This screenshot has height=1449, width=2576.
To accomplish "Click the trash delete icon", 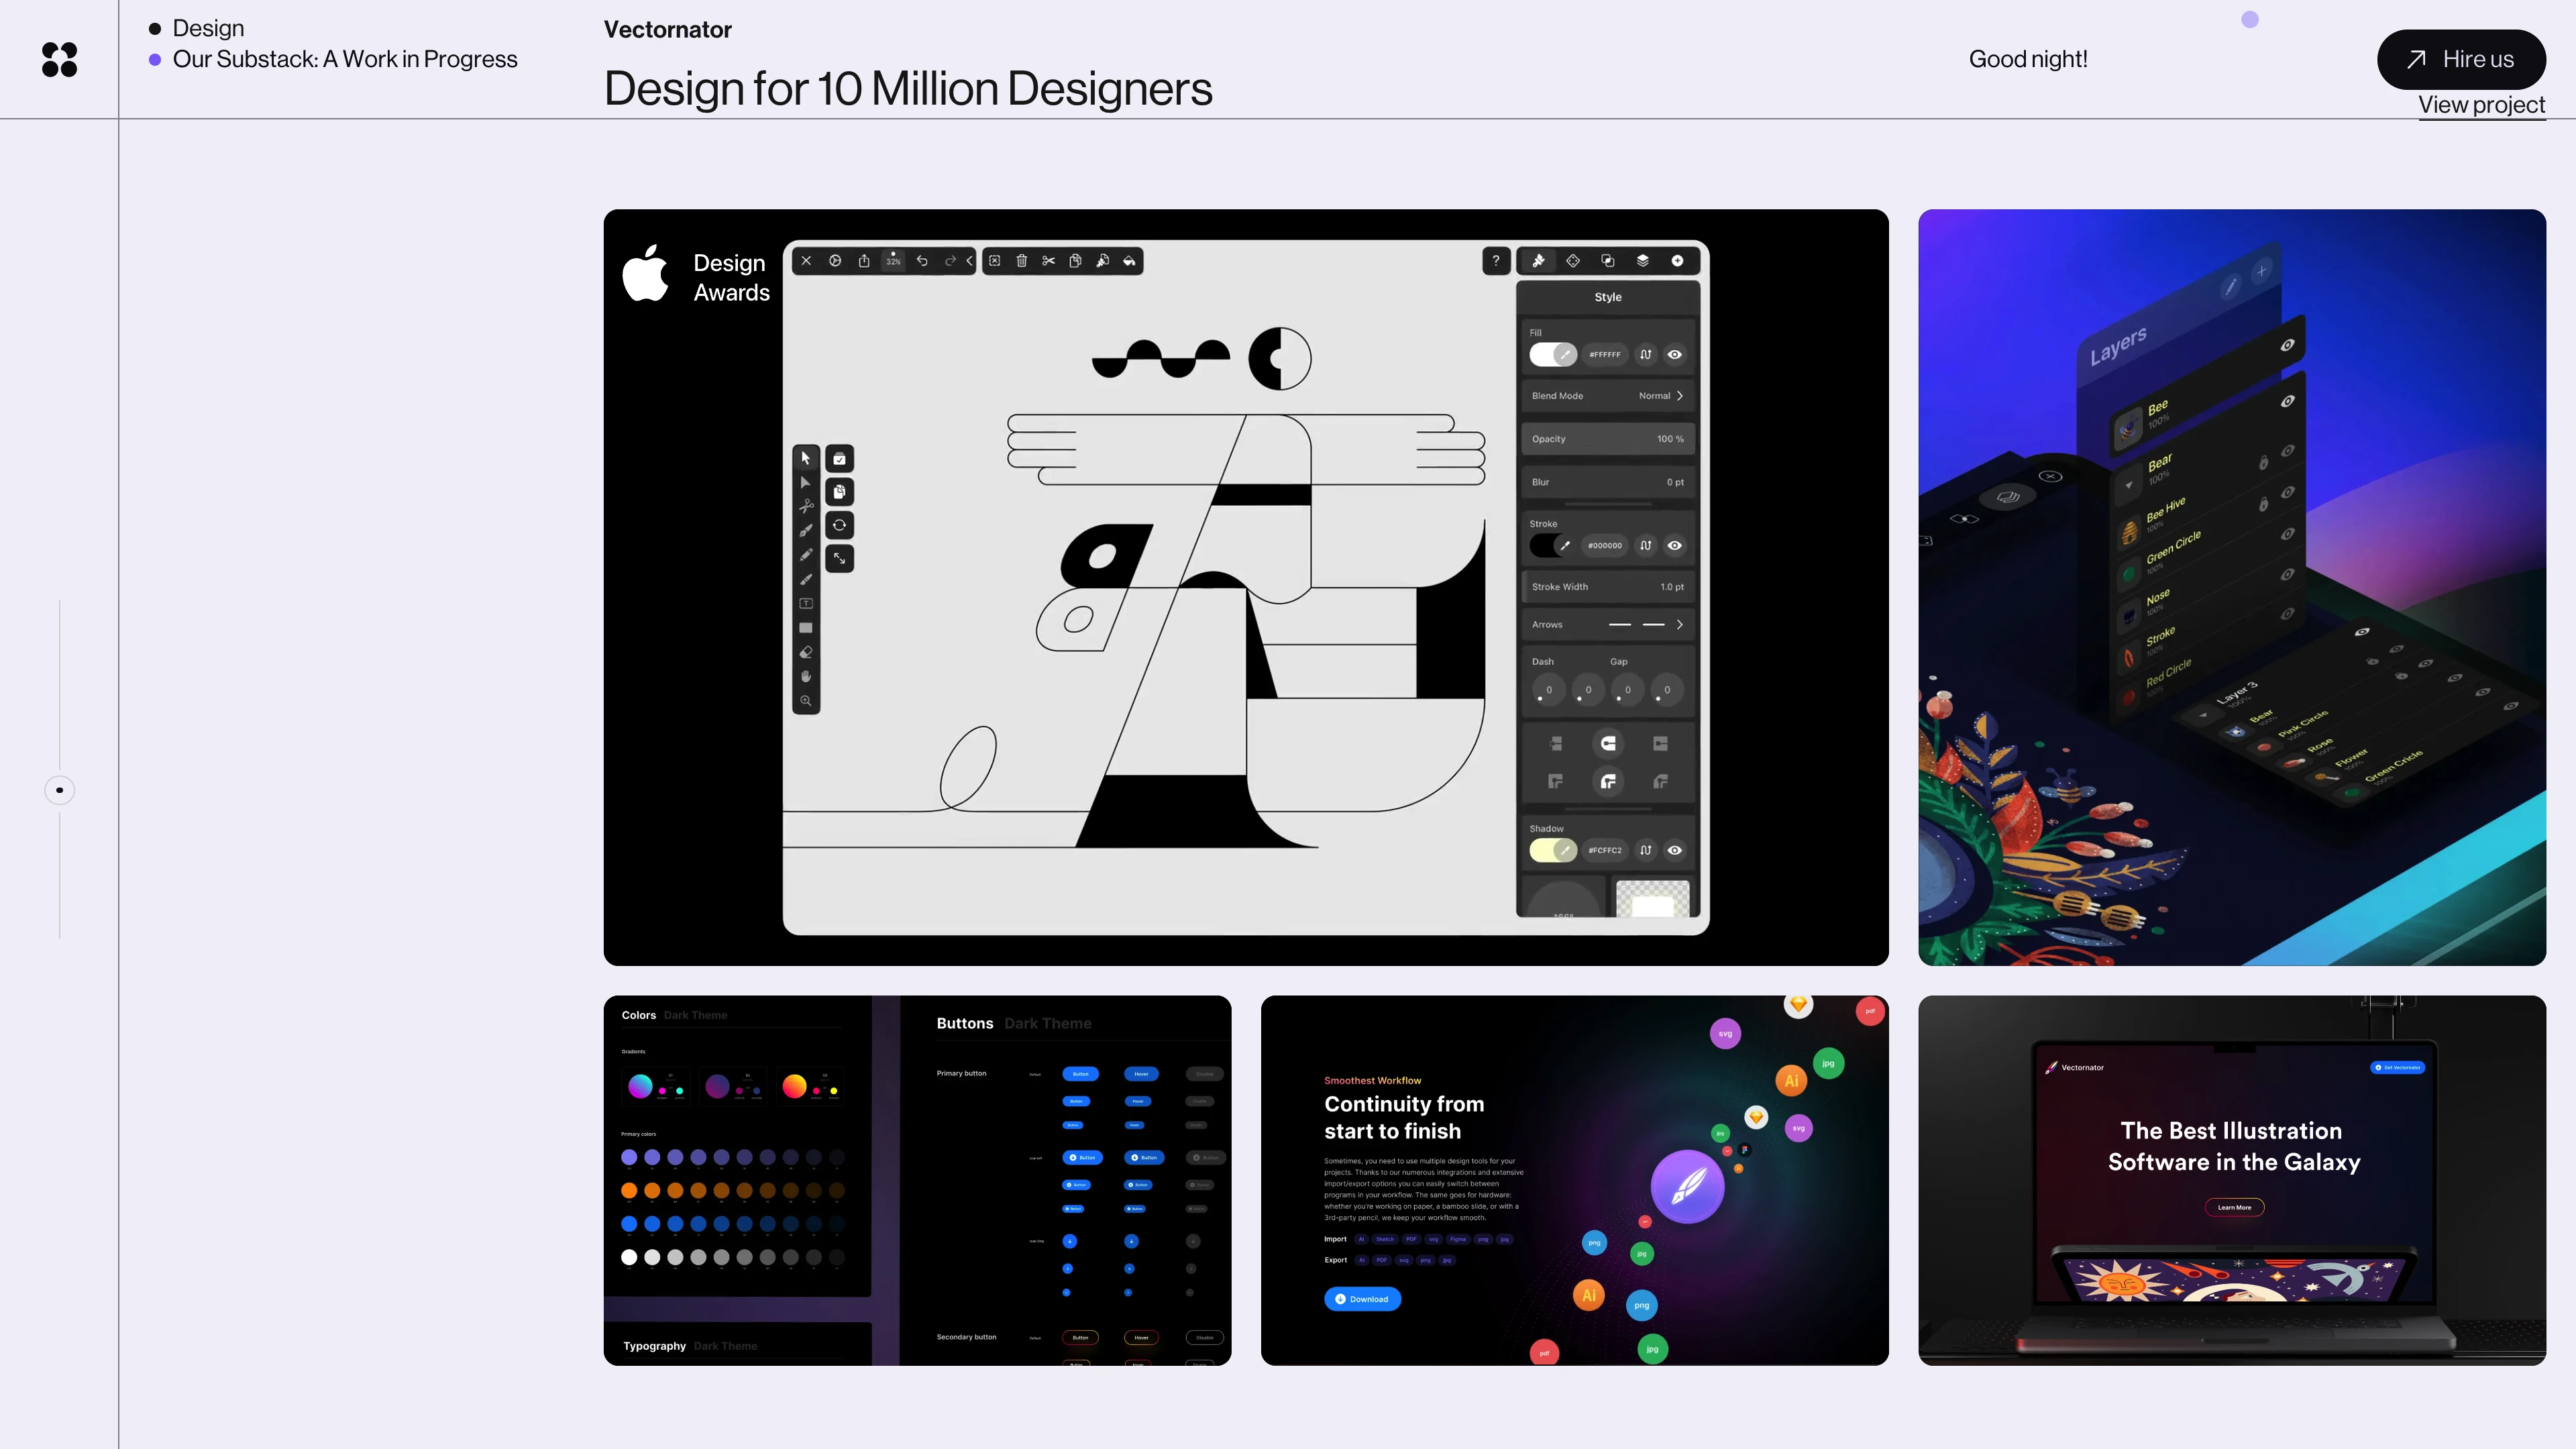I will (1021, 261).
